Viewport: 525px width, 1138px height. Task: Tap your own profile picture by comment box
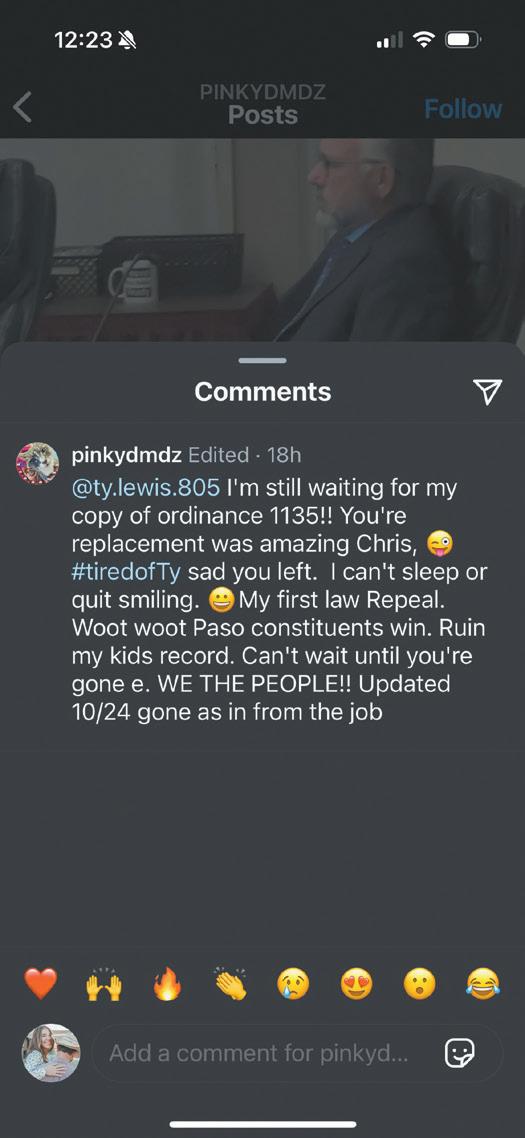51,1053
